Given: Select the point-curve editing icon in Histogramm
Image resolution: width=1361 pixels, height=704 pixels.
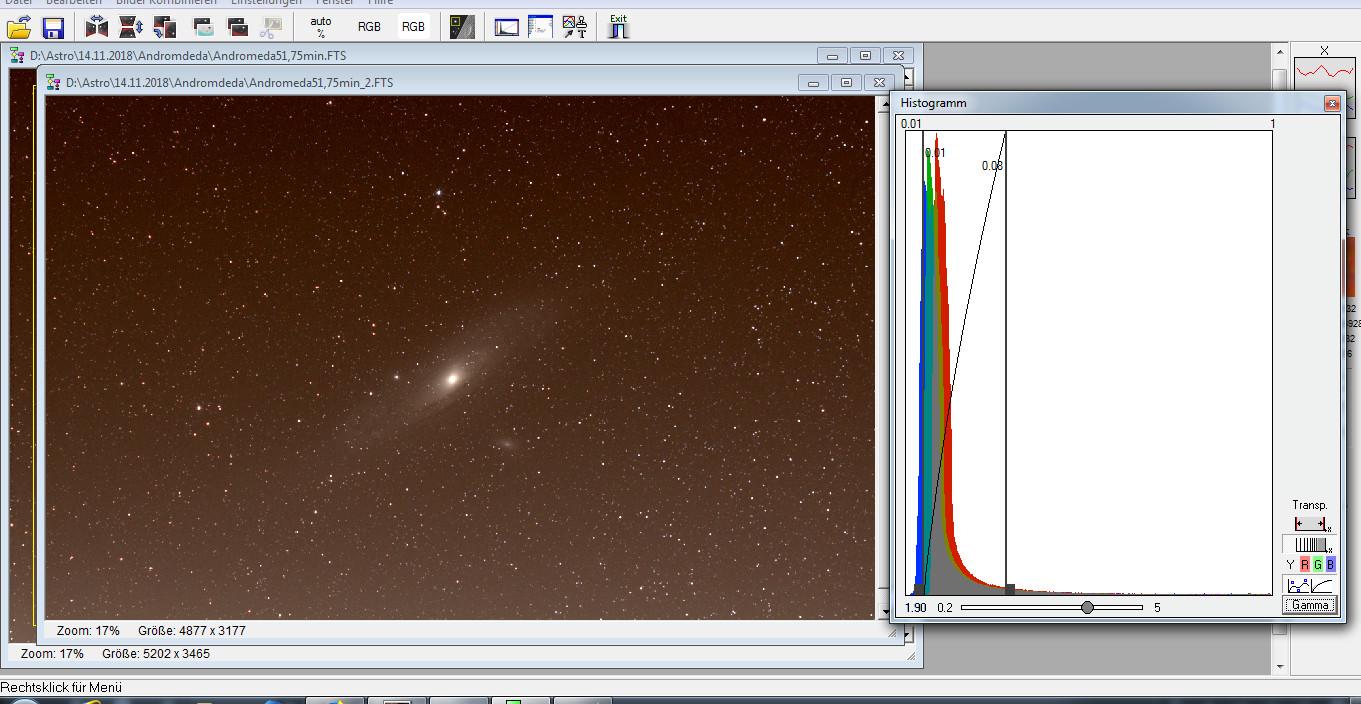Looking at the screenshot, I should pos(1298,585).
